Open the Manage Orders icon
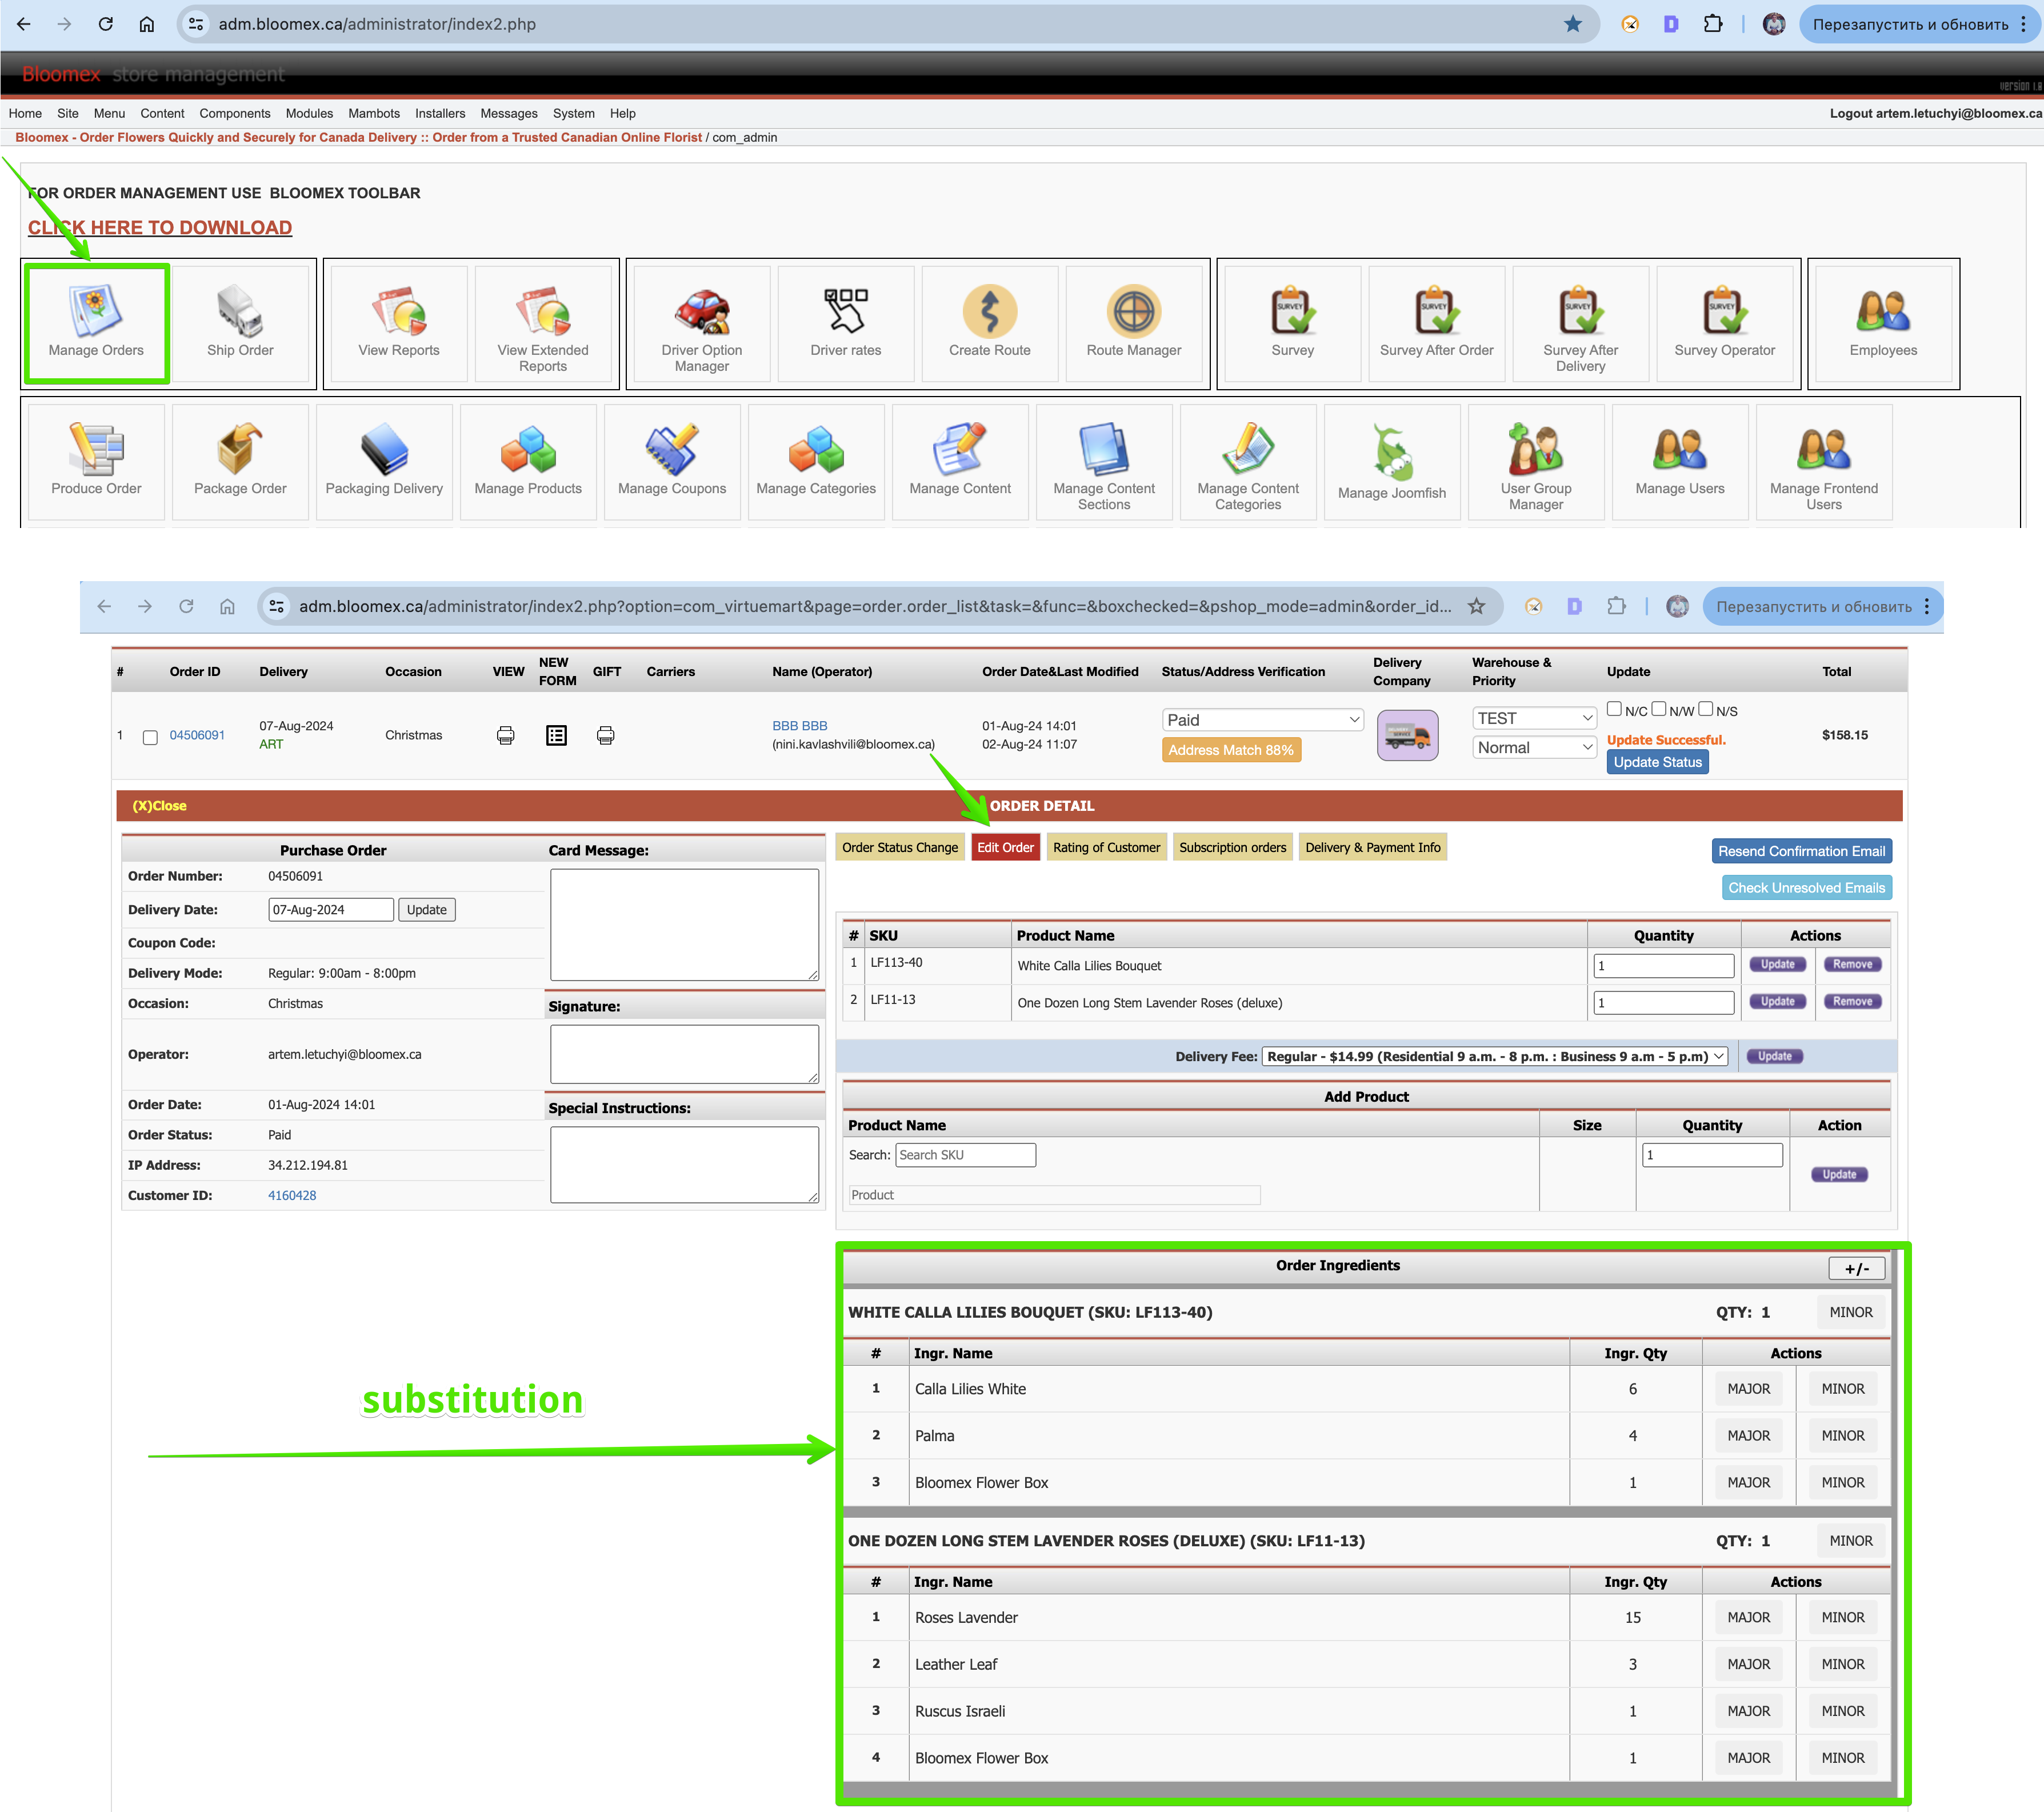The height and width of the screenshot is (1812, 2044). (96, 323)
